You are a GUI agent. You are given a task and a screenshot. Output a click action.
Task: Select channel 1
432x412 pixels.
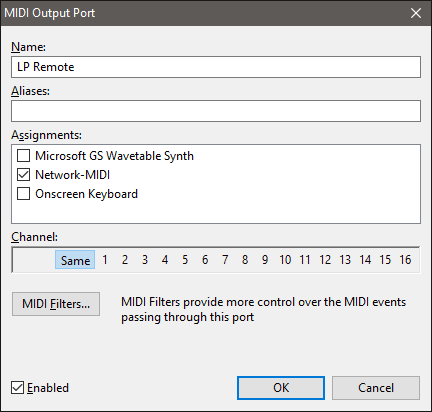tap(105, 260)
